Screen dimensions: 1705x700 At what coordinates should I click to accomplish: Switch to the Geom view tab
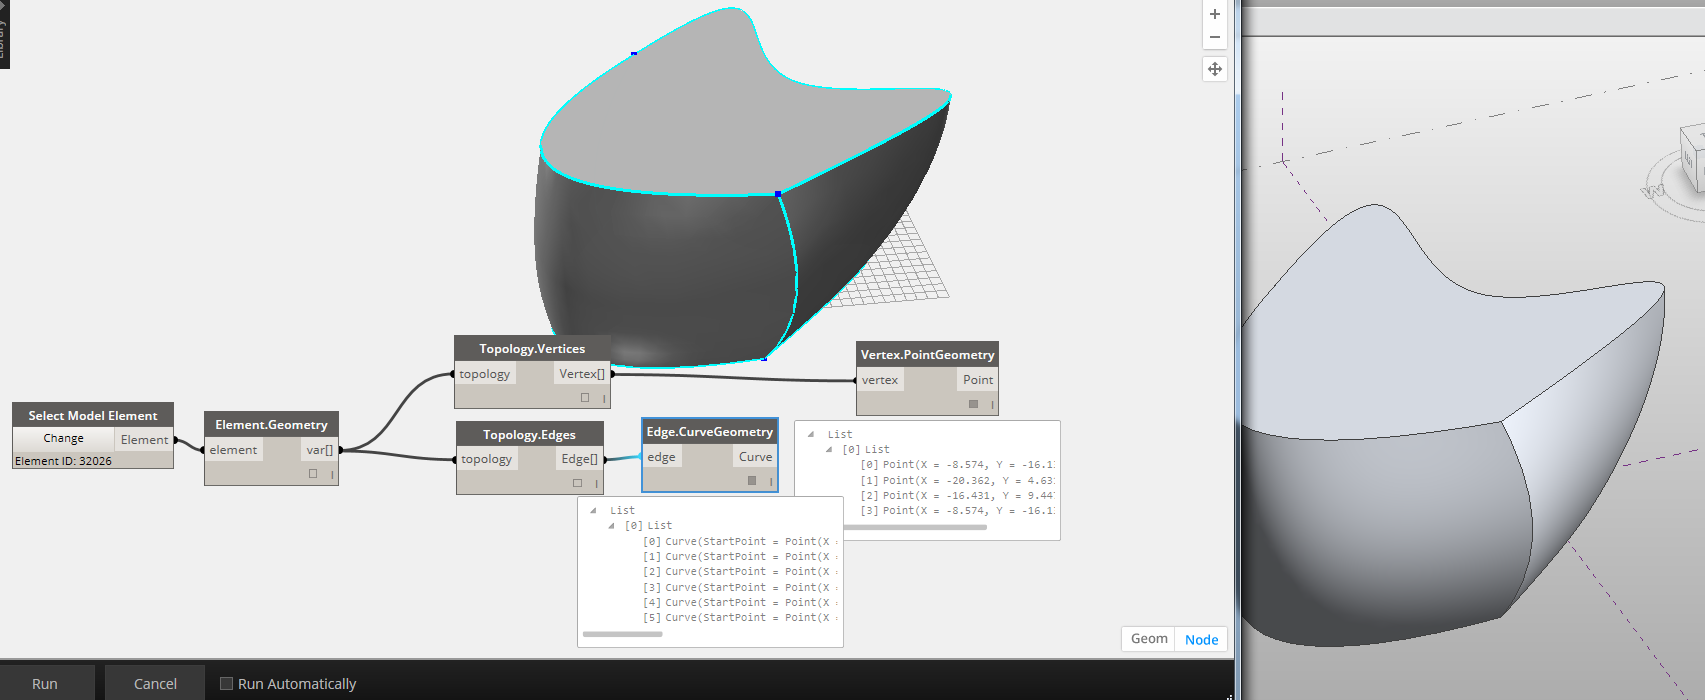coord(1148,639)
